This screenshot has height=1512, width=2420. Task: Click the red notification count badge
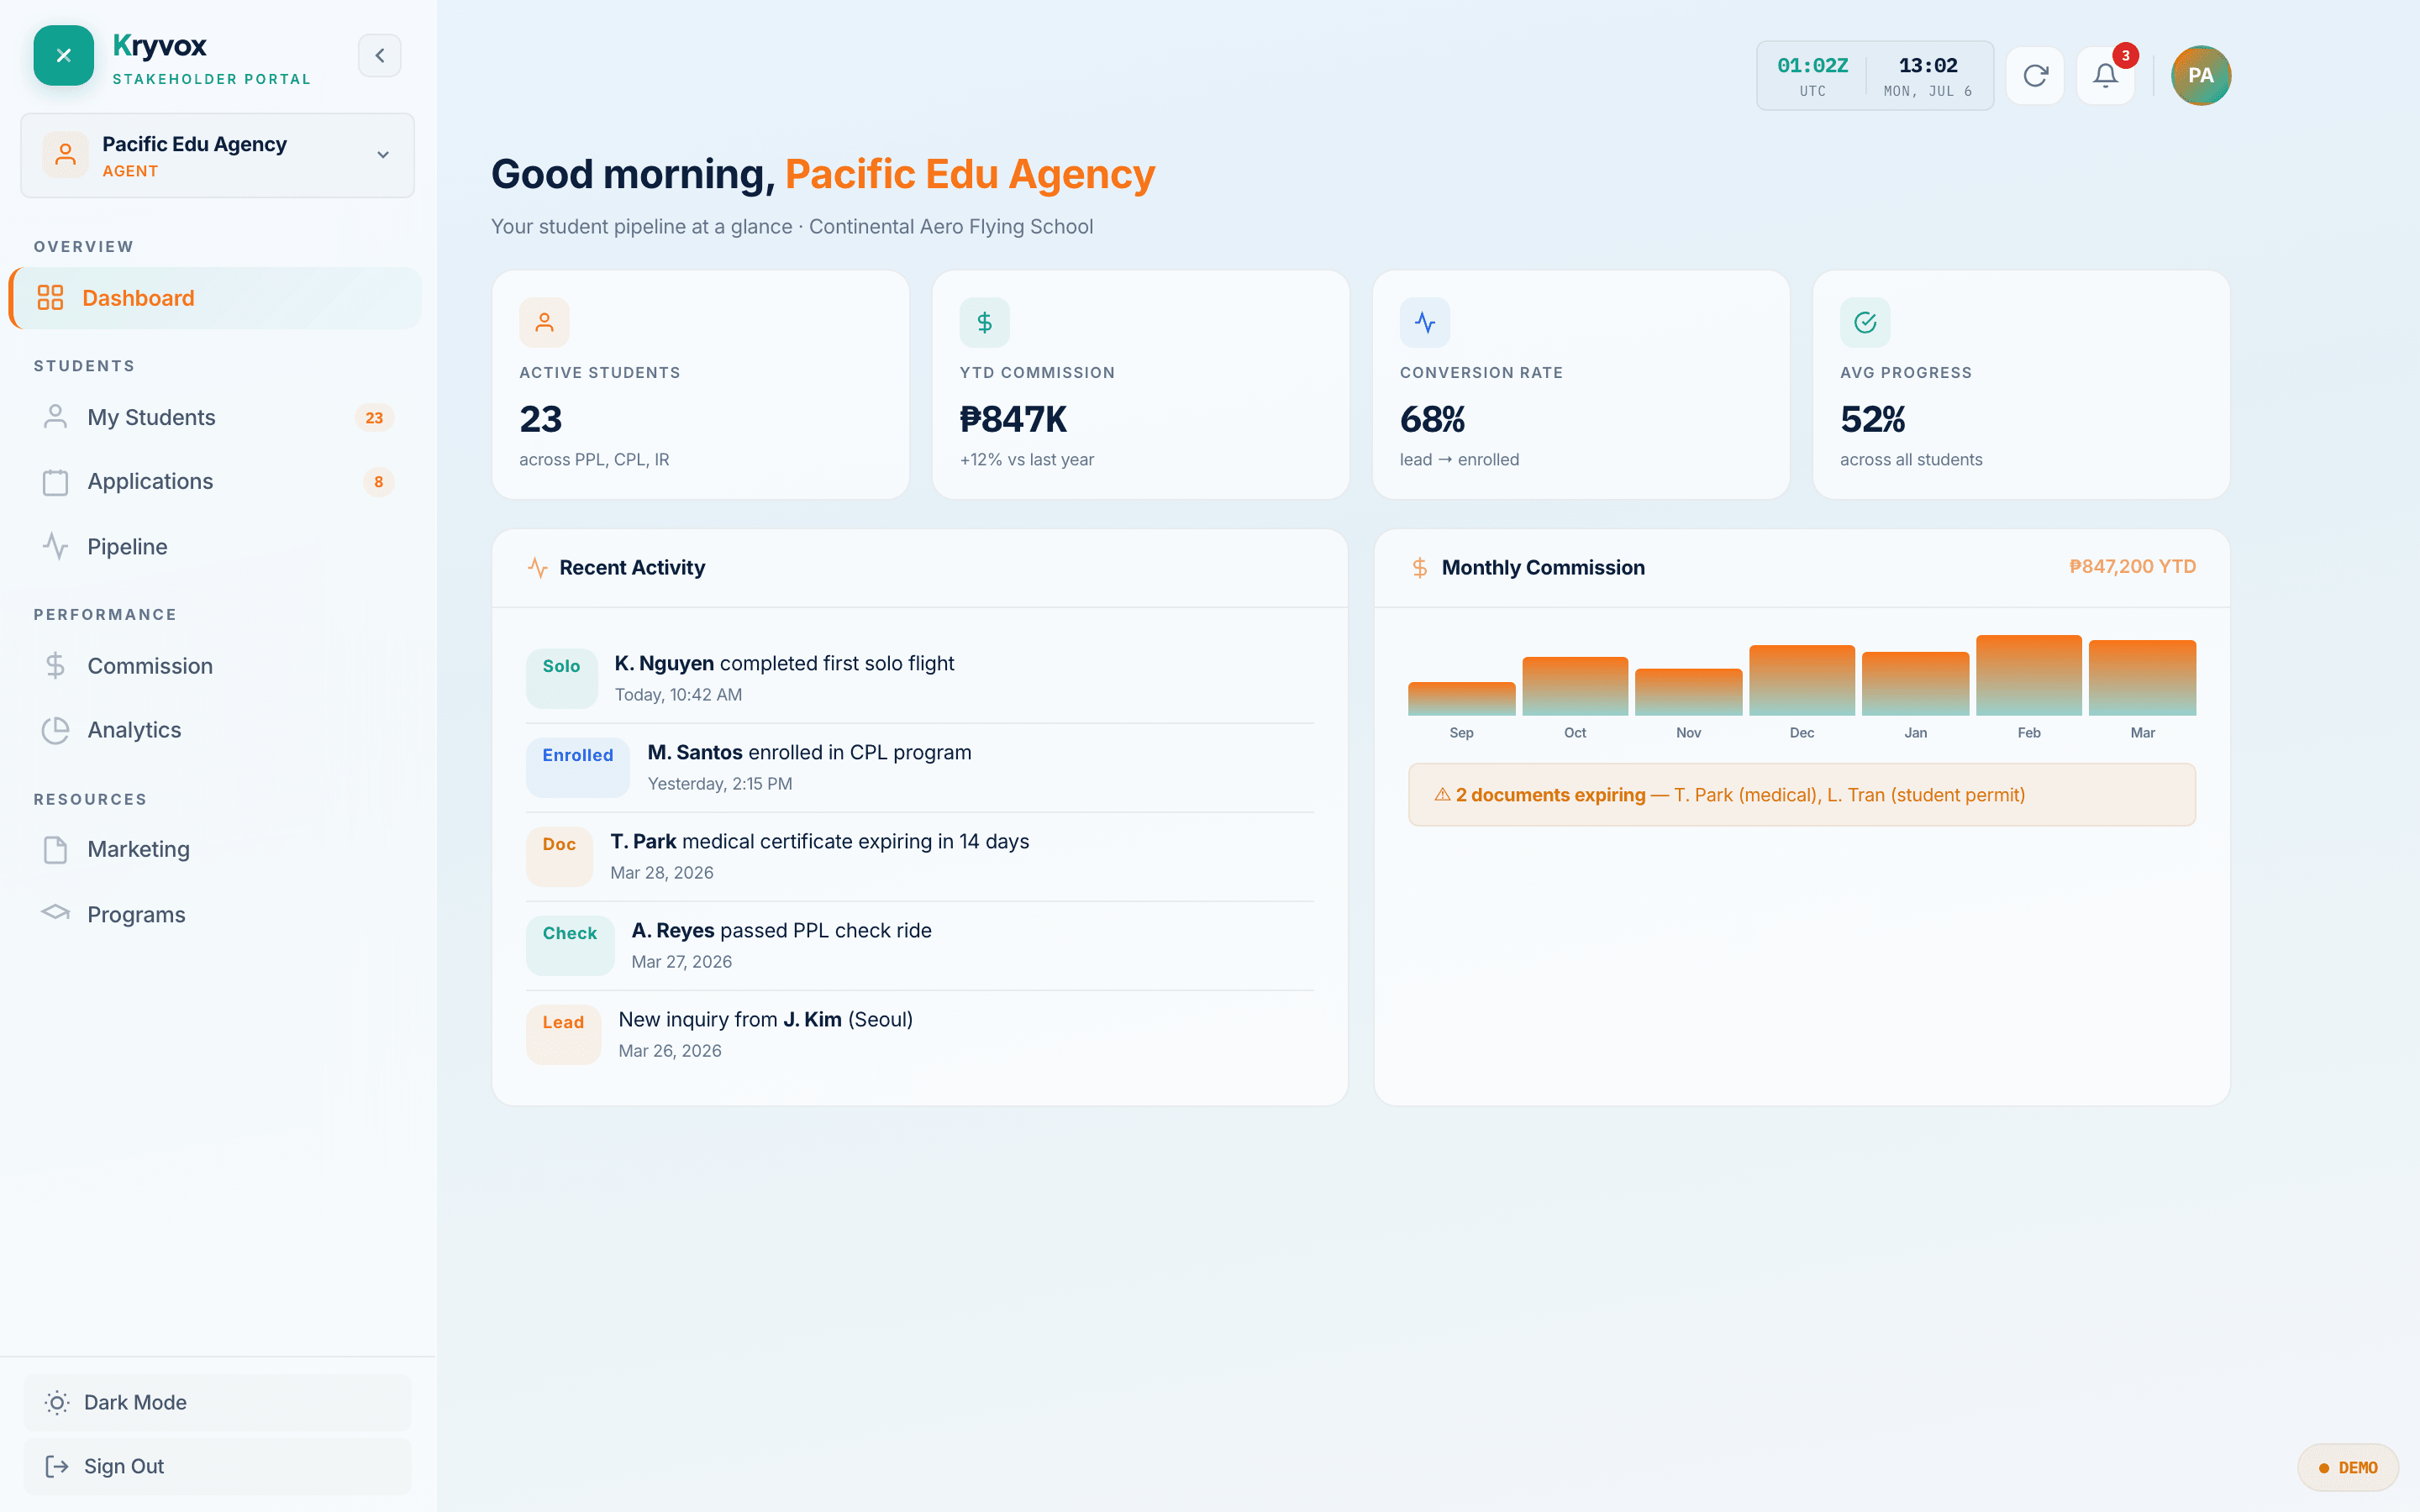coord(2125,56)
